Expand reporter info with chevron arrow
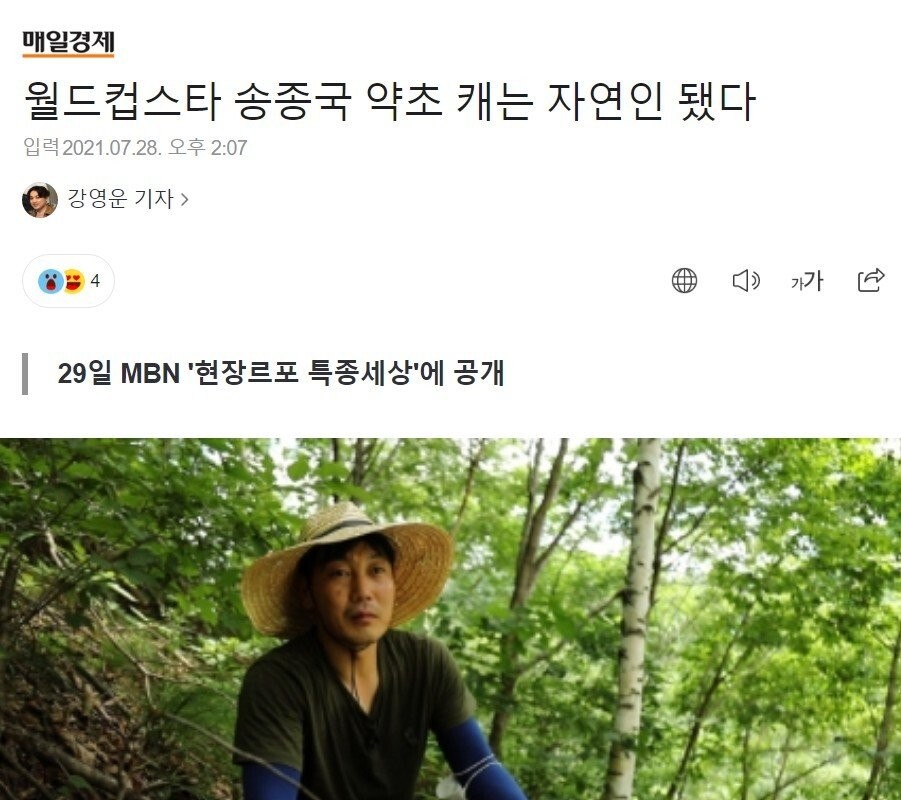 [184, 199]
